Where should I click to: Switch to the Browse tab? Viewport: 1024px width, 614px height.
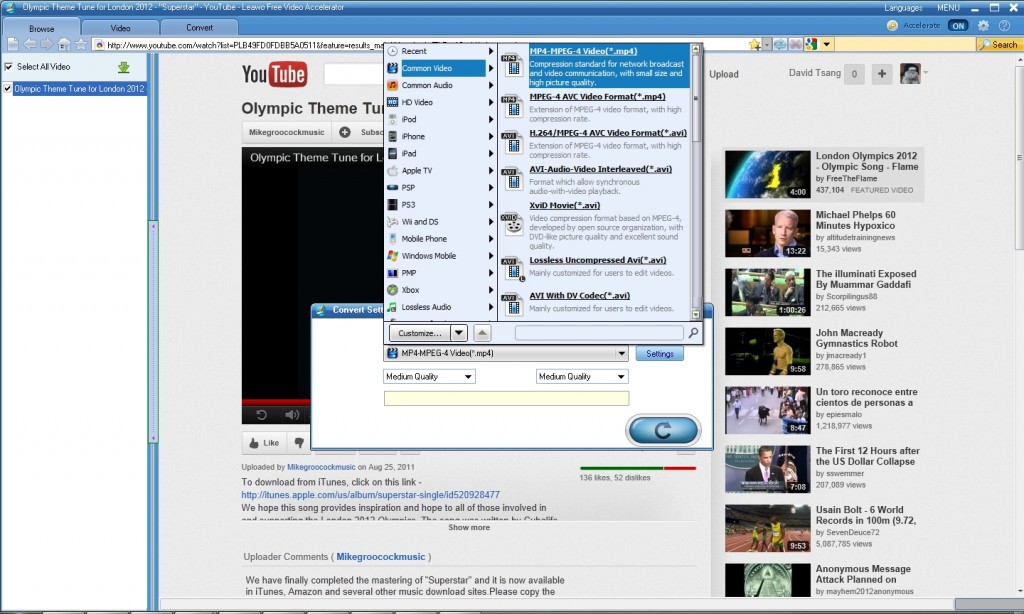point(41,28)
